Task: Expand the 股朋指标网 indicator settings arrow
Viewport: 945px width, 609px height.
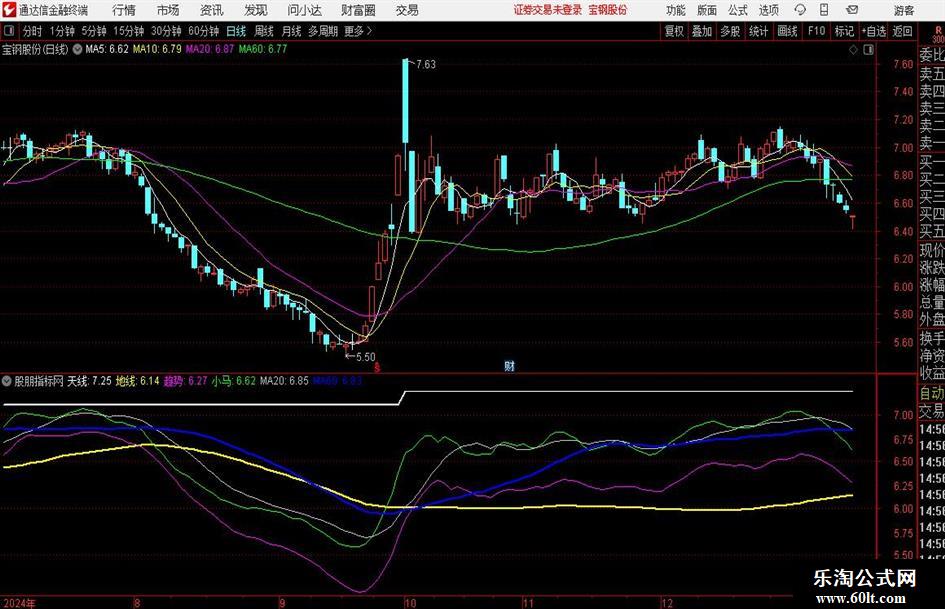Action: [7, 381]
